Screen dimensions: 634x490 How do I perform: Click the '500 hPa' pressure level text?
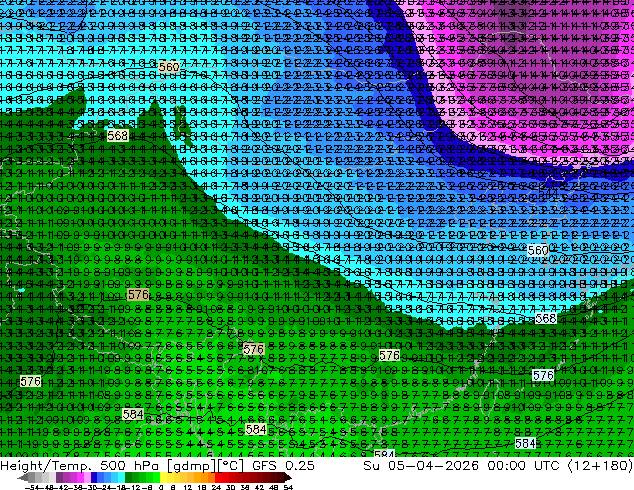129,466
